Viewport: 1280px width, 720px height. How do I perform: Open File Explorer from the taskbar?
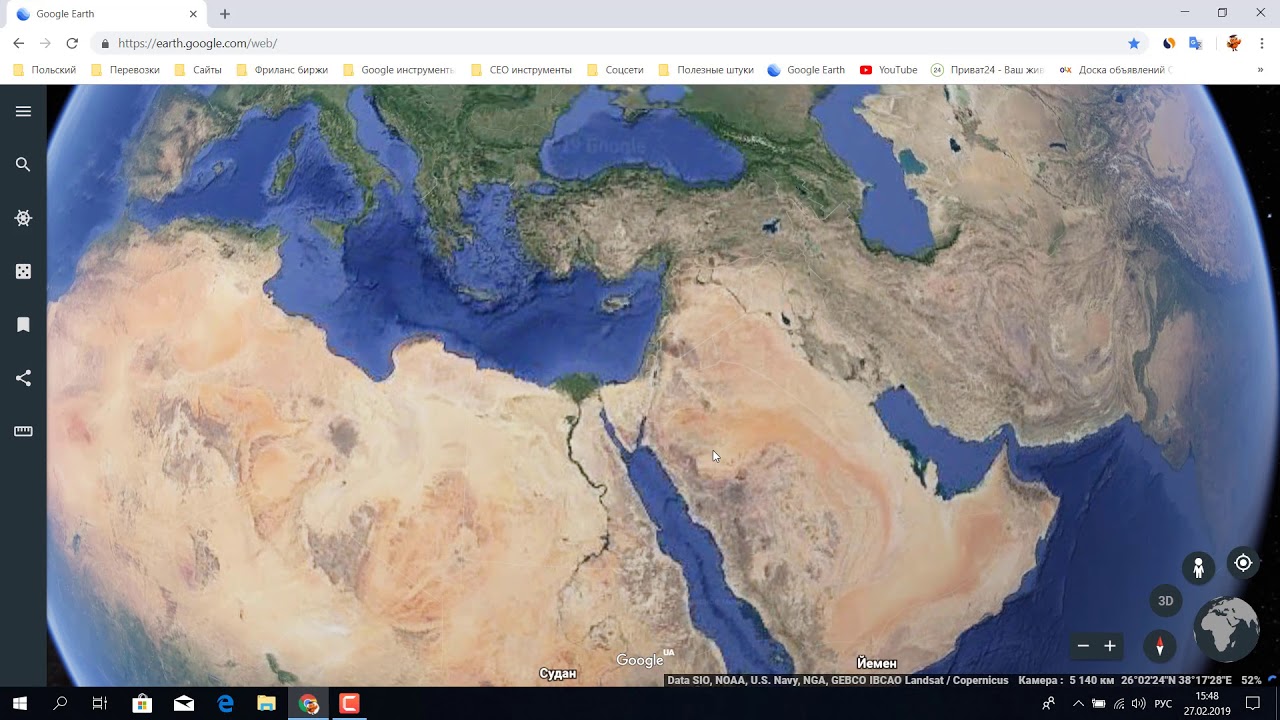click(x=266, y=704)
